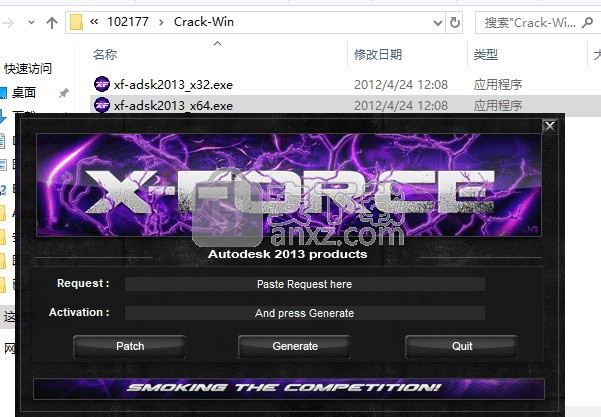Quit the X-Force keygen
This screenshot has height=417, width=601.
click(461, 346)
